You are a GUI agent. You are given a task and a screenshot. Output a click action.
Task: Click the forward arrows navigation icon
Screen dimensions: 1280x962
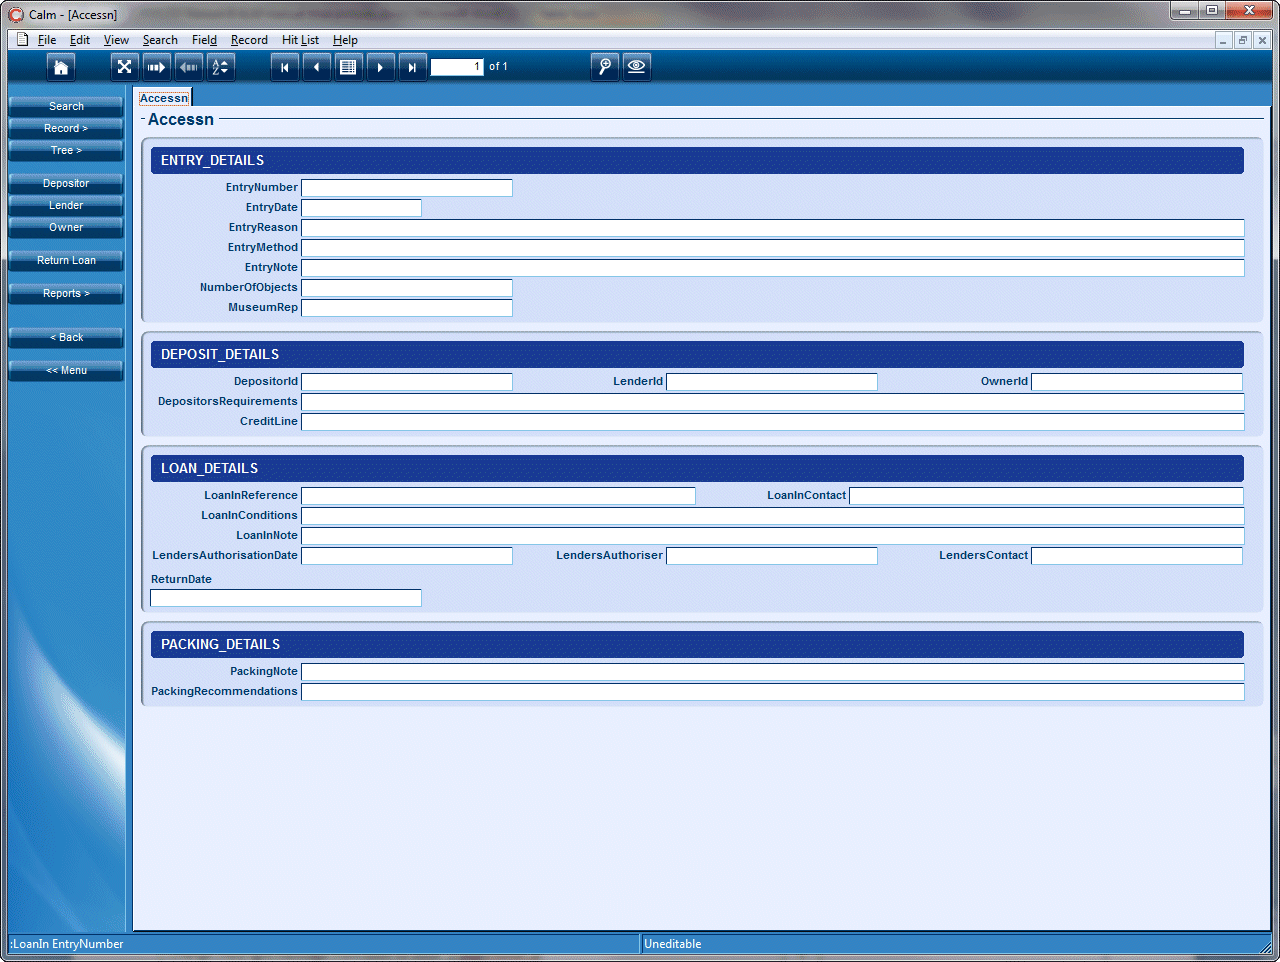(x=157, y=66)
